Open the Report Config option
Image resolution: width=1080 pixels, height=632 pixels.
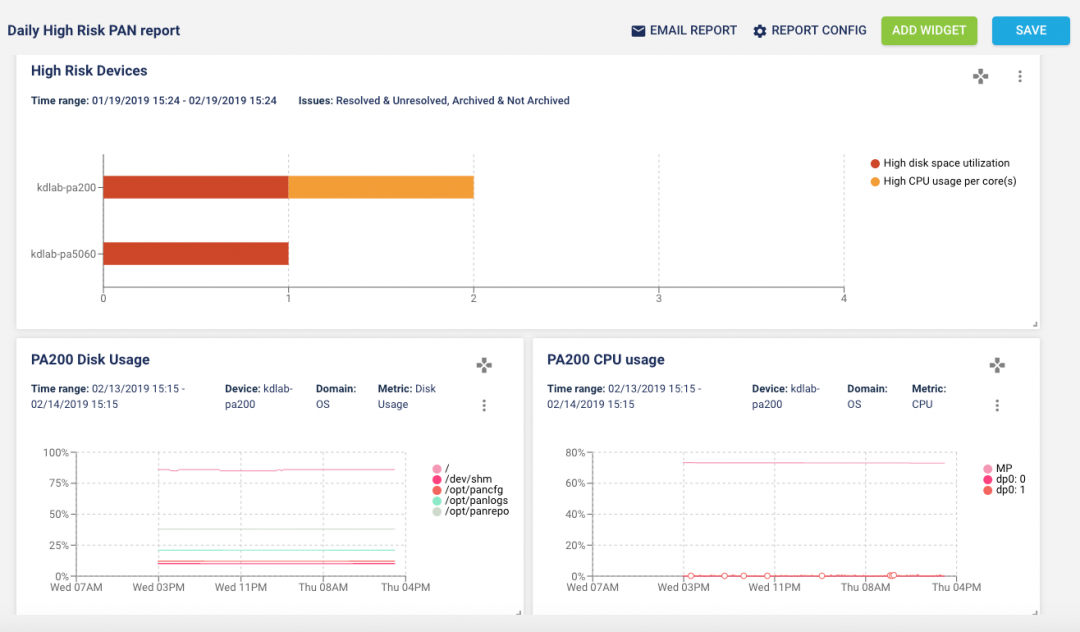pyautogui.click(x=818, y=31)
